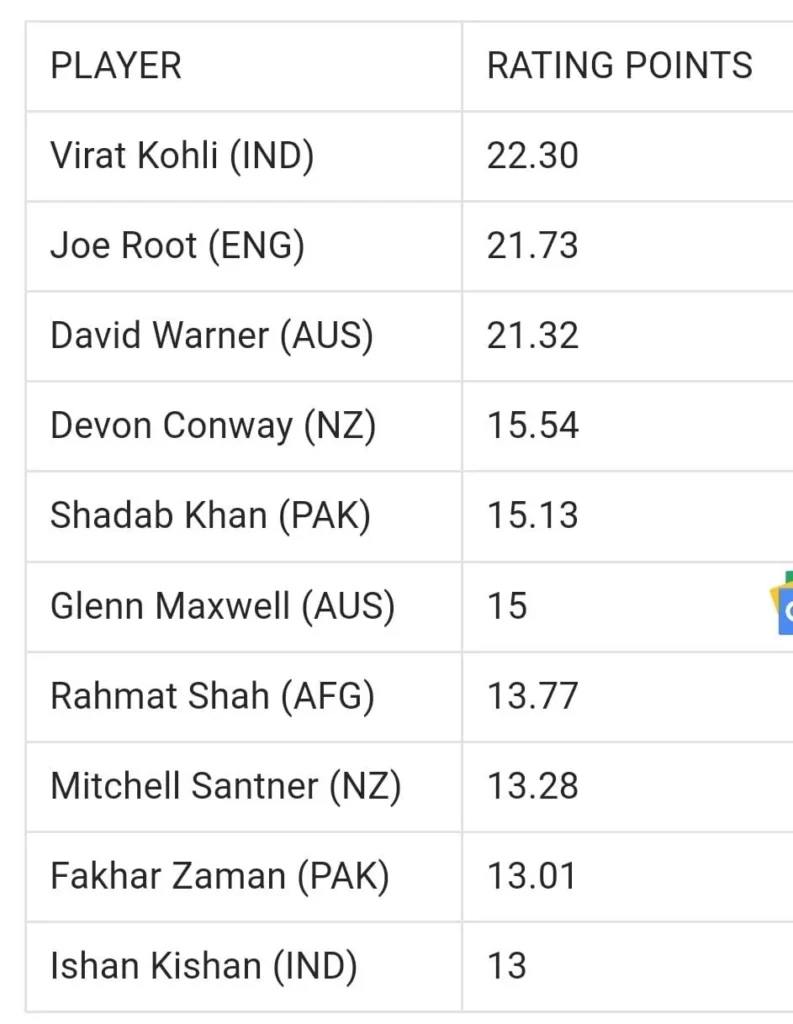Click the 13.77 rating value
Image resolution: width=793 pixels, height=1024 pixels.
pyautogui.click(x=532, y=696)
